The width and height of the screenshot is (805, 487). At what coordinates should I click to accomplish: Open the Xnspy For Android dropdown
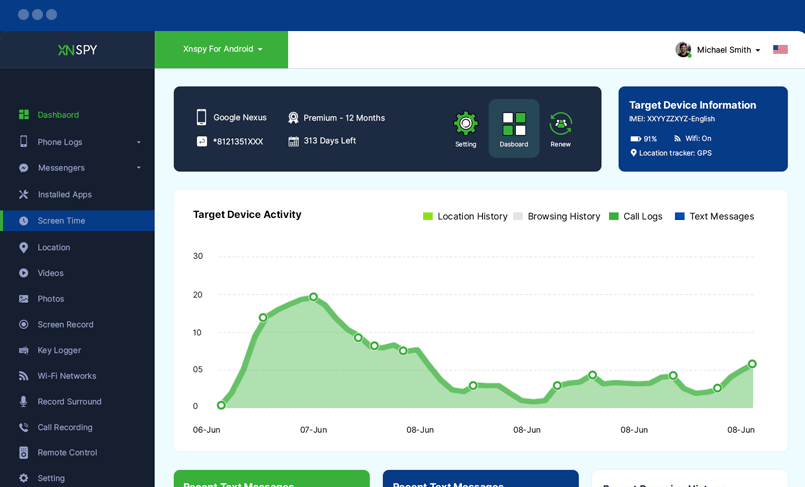click(222, 49)
